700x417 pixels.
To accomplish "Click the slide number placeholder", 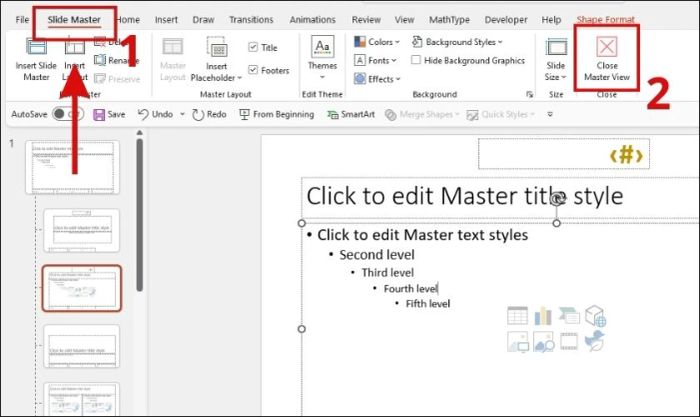I will tap(564, 154).
